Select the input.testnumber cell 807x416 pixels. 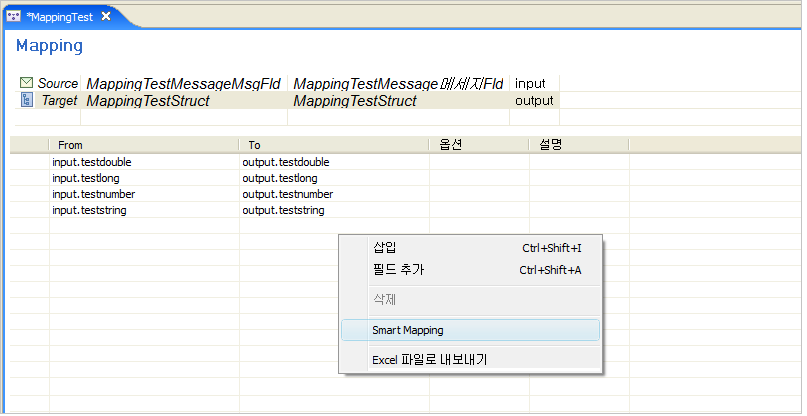point(144,194)
